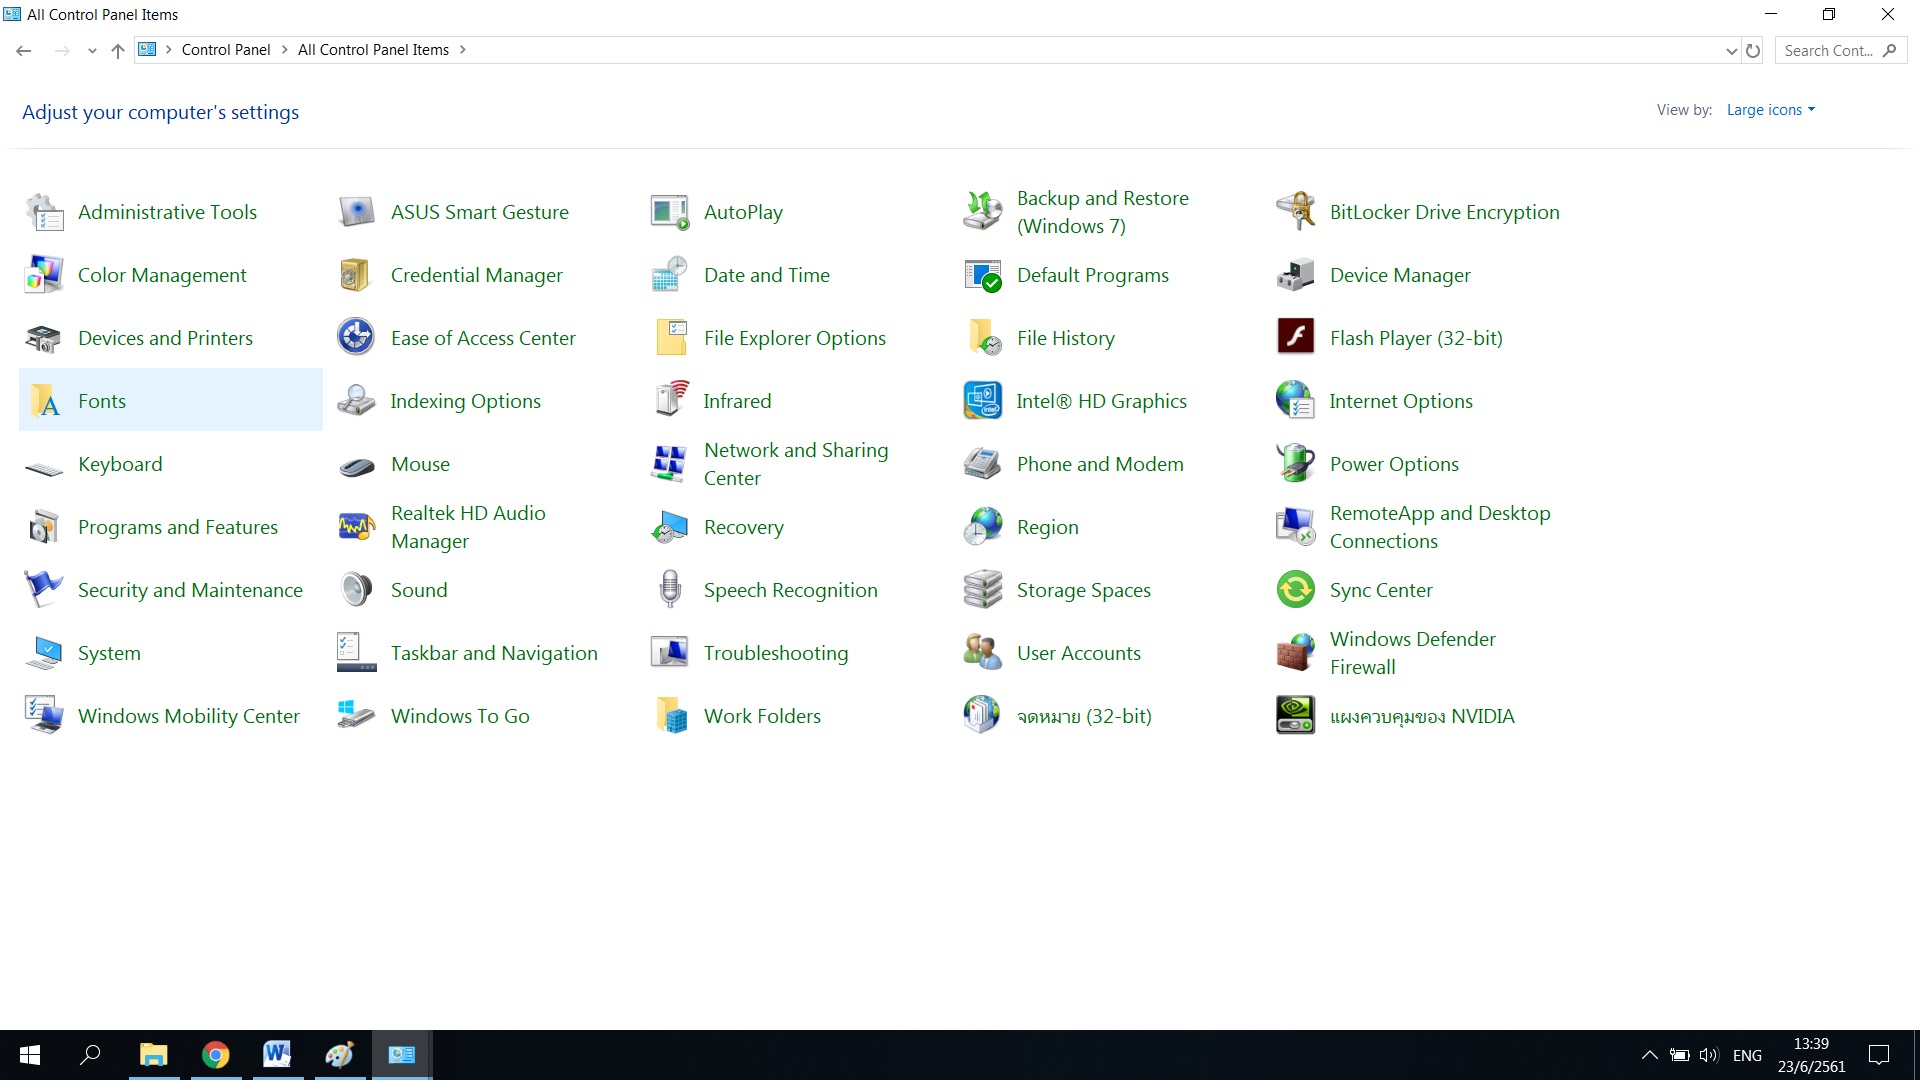The height and width of the screenshot is (1080, 1920).
Task: Open the Mouse icon
Action: point(357,466)
